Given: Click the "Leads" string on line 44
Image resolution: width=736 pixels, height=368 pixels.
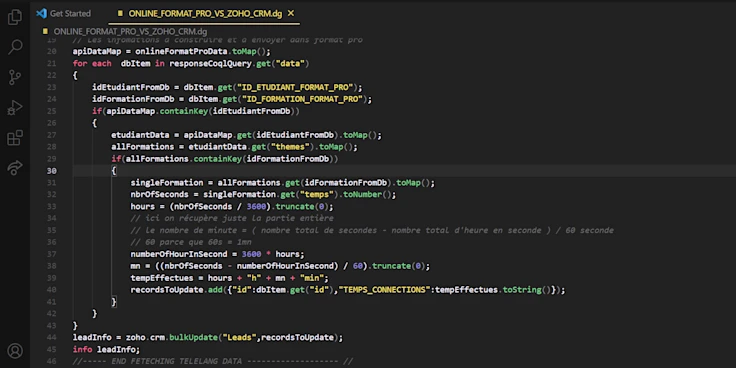Looking at the screenshot, I should tap(239, 337).
